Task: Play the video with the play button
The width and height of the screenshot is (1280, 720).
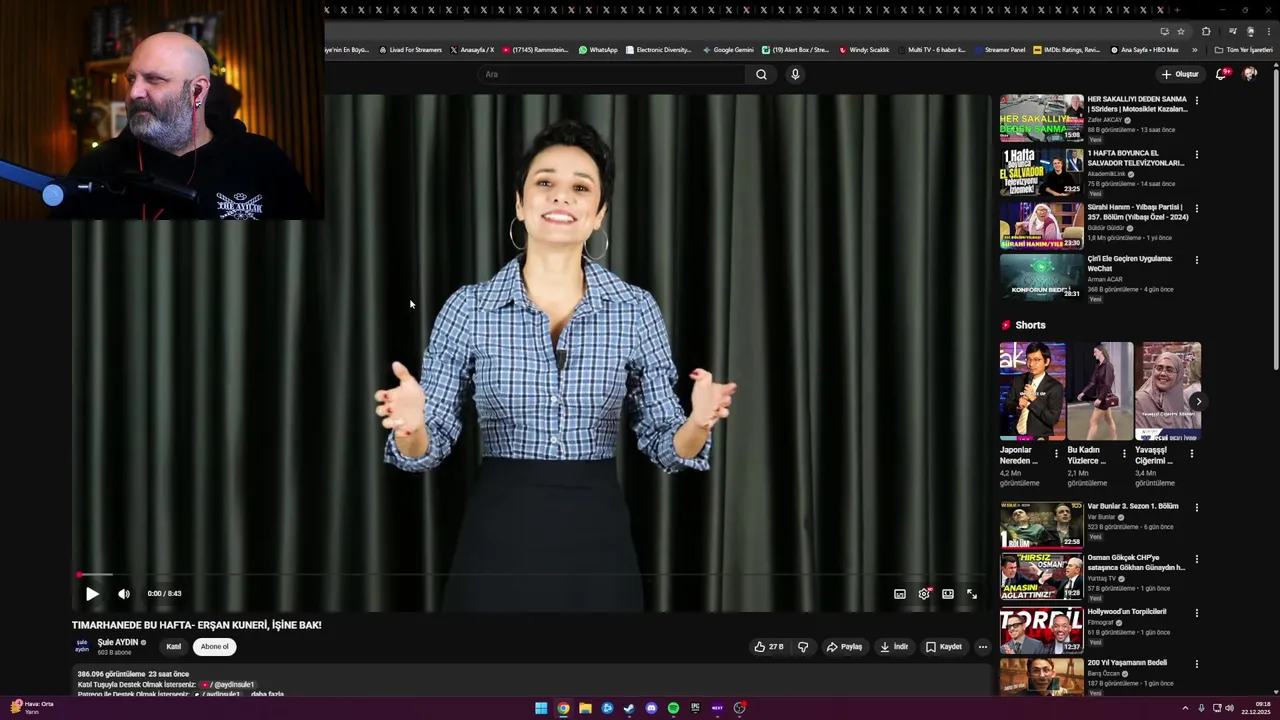Action: 92,594
